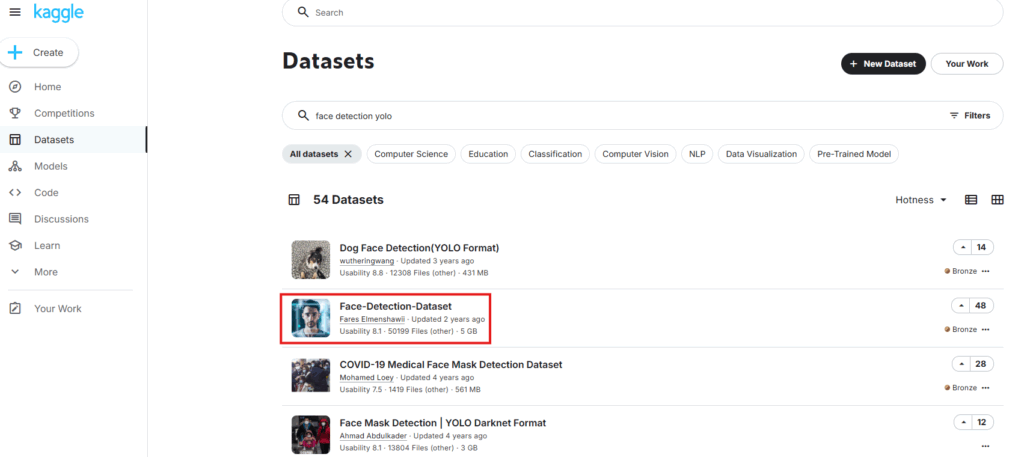Upvote the Face-Detection-Dataset

click(961, 306)
